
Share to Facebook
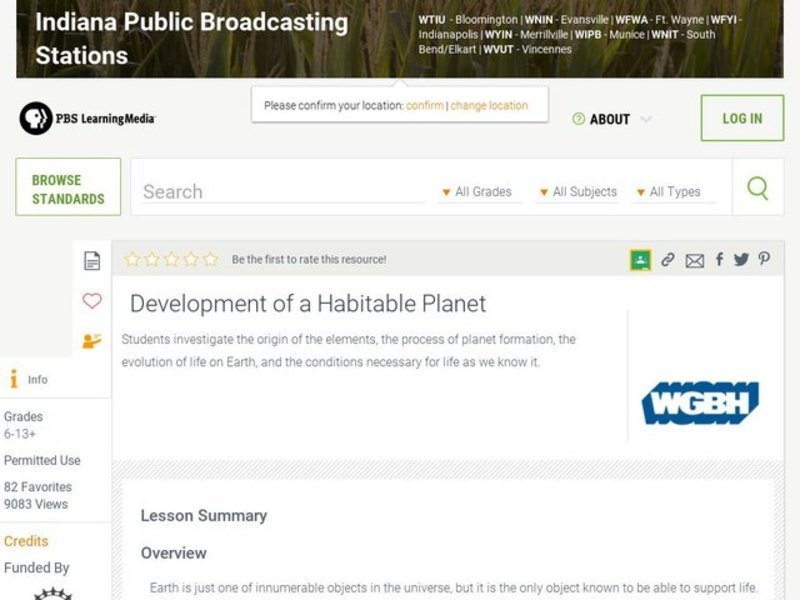(x=718, y=259)
